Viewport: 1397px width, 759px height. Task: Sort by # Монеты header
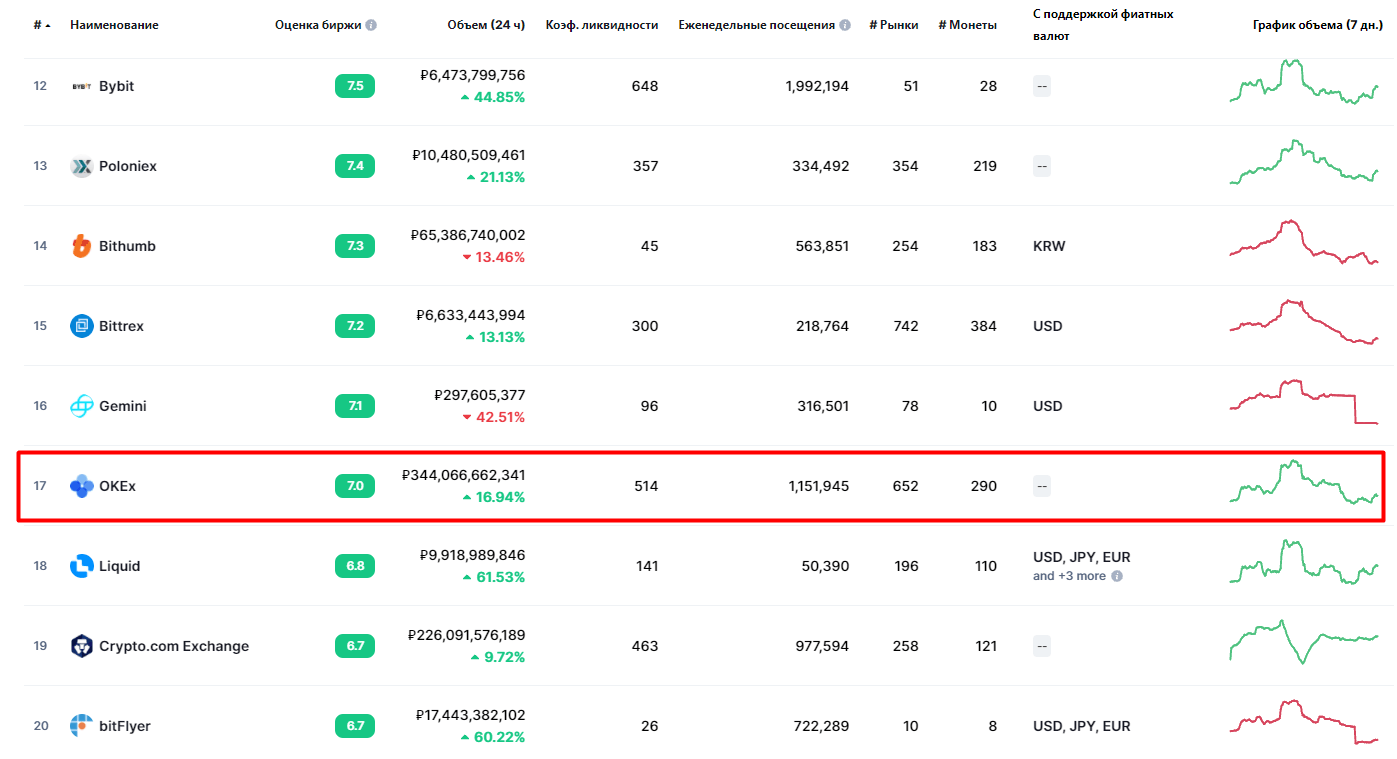(x=967, y=25)
